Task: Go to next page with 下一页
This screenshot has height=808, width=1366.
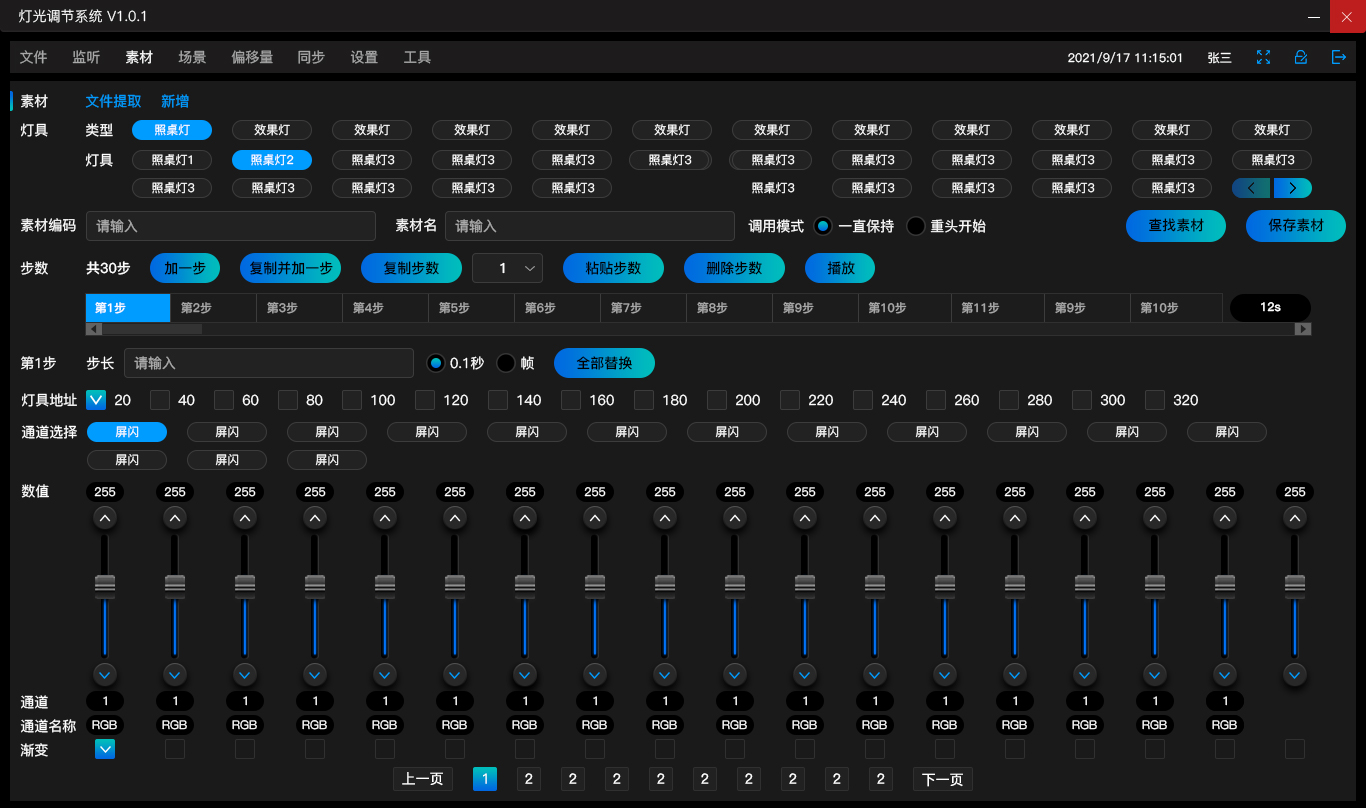Action: [942, 779]
